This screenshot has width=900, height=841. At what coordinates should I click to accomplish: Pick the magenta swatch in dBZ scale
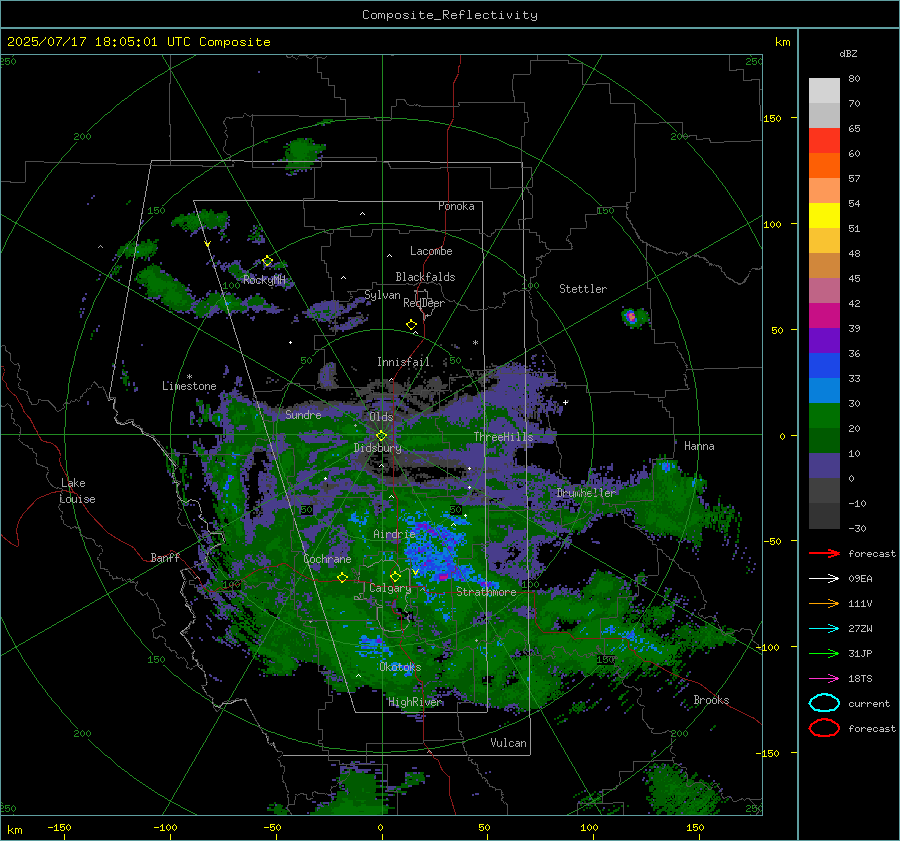(x=824, y=315)
